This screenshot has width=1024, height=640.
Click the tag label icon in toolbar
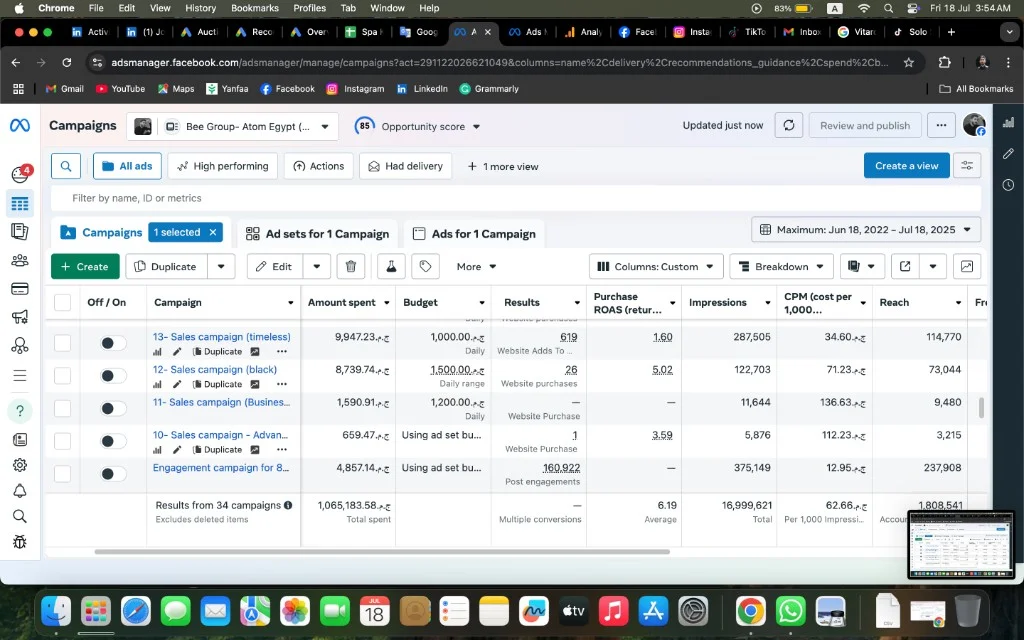tap(425, 266)
